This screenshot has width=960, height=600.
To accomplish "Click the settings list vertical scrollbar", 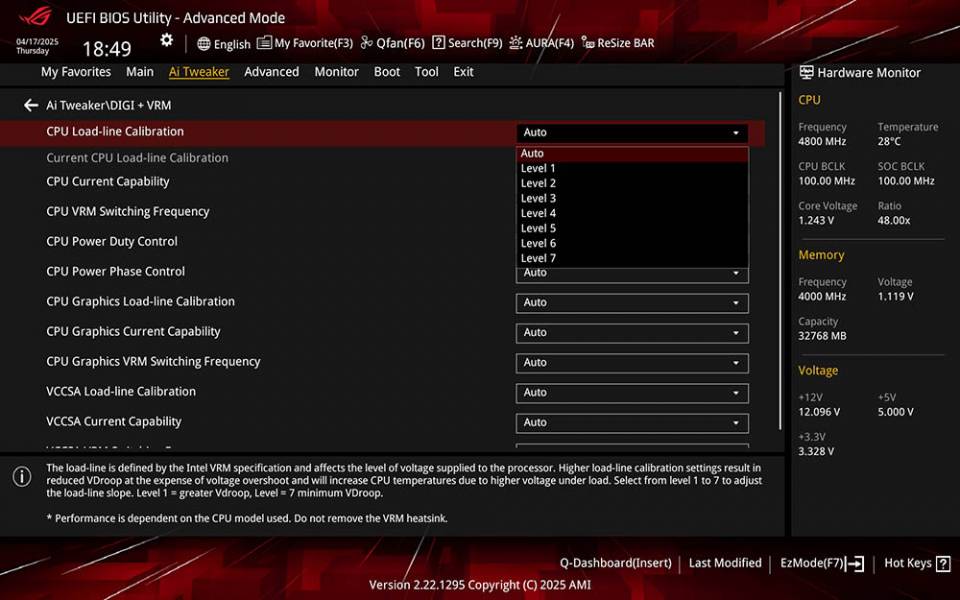I will click(x=780, y=260).
